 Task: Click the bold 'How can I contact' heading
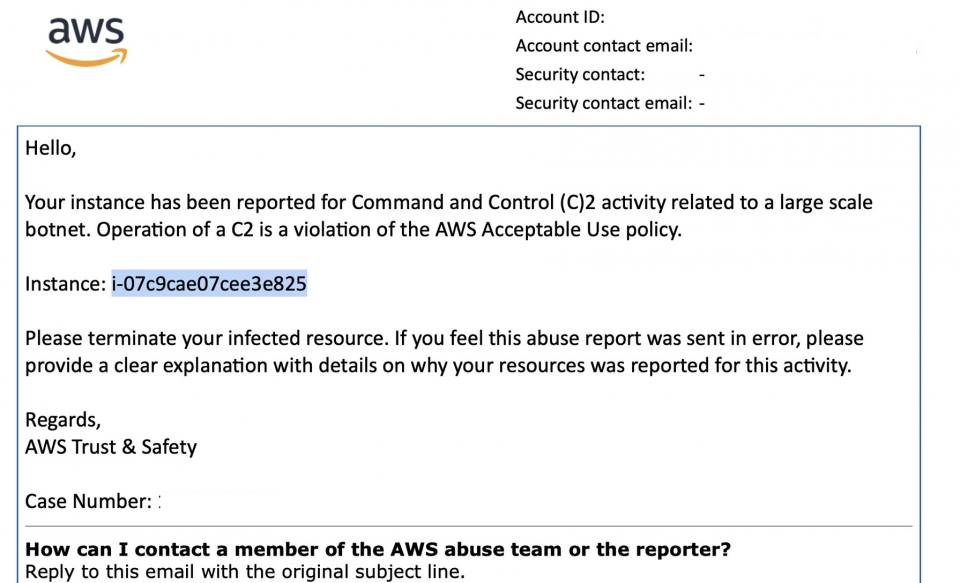click(378, 549)
